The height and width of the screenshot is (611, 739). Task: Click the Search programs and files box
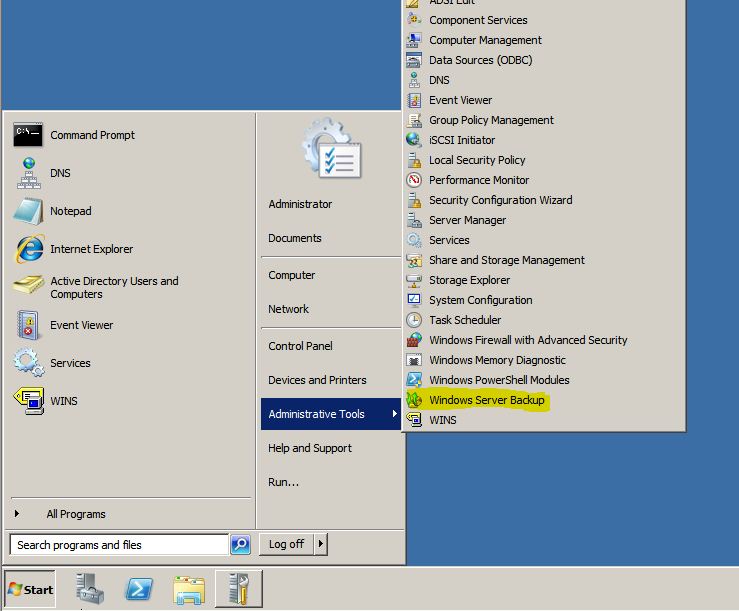click(119, 545)
